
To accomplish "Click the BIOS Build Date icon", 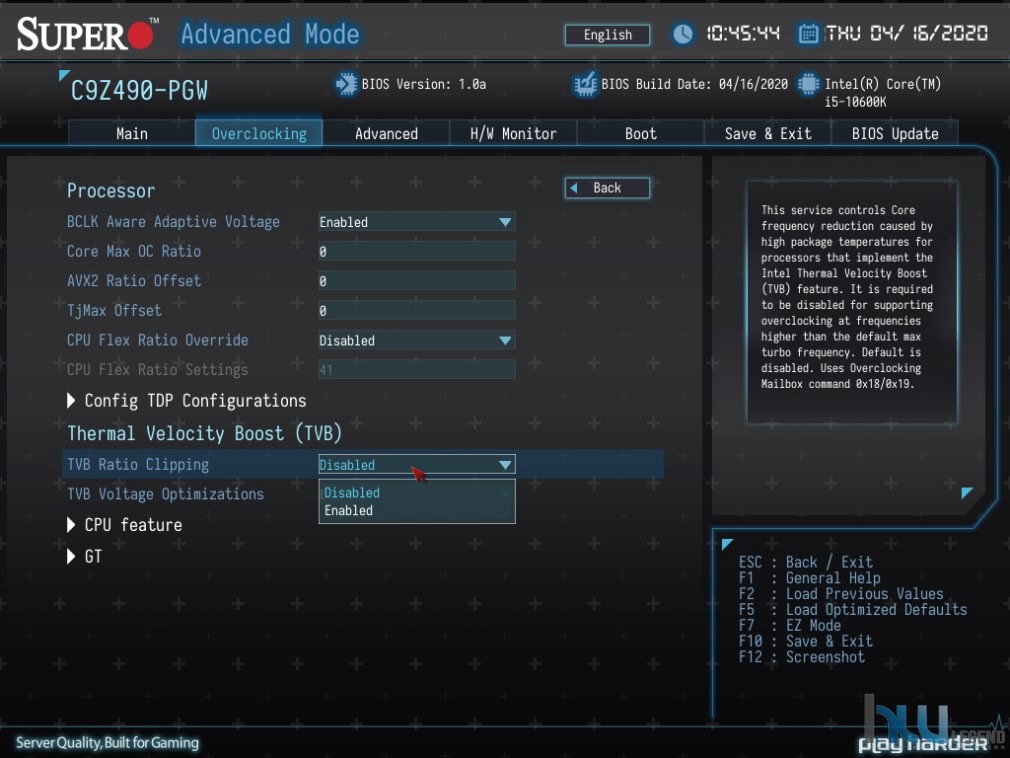I will coord(586,84).
